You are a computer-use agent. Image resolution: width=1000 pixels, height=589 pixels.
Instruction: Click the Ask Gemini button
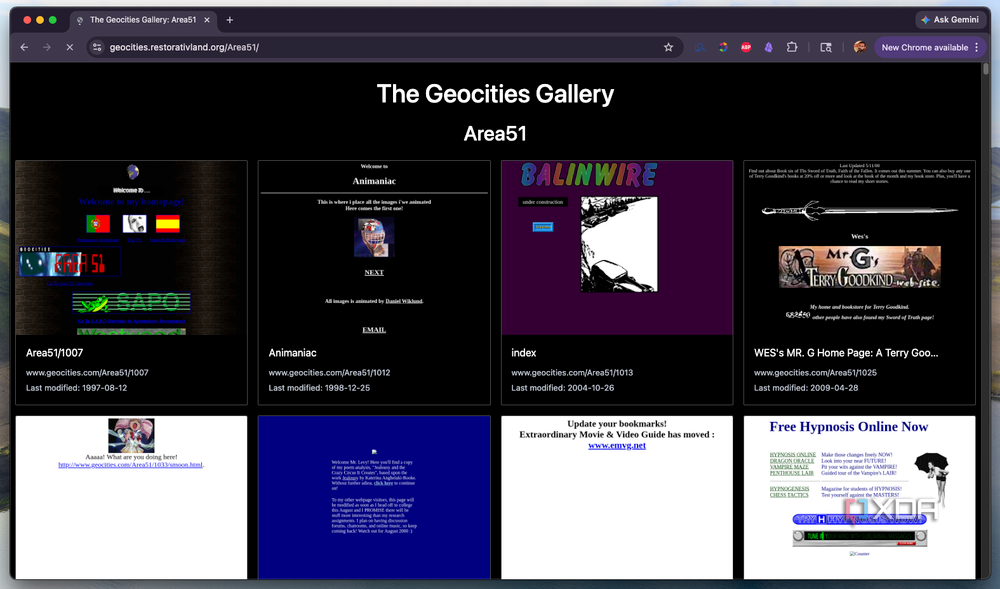point(950,20)
